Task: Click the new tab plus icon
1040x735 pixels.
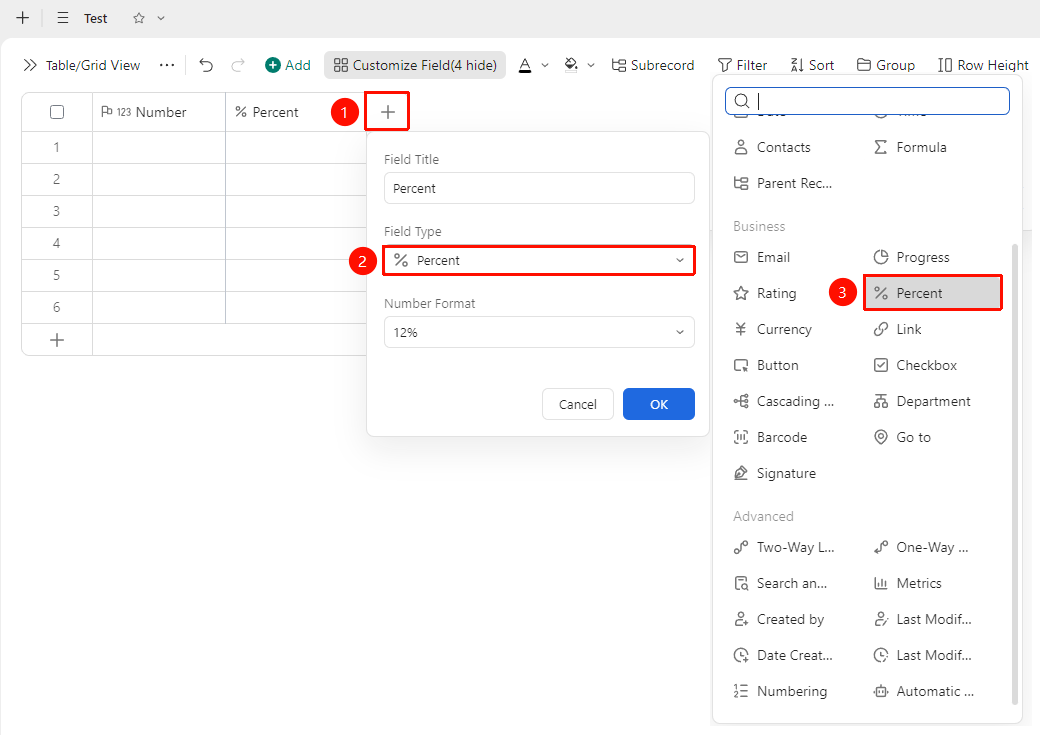Action: click(x=23, y=18)
